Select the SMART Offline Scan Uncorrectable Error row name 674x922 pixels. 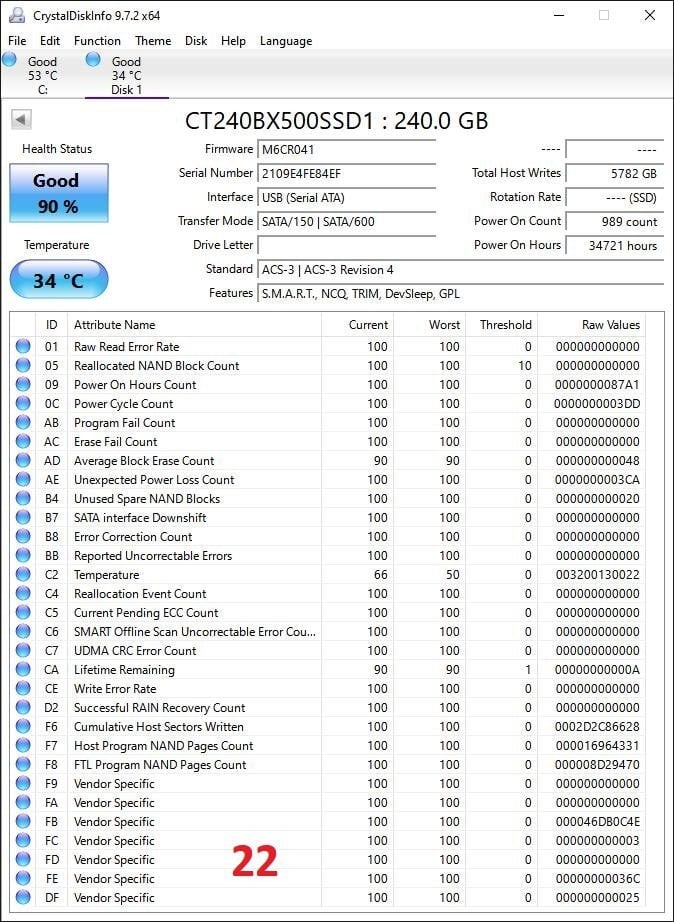point(195,632)
